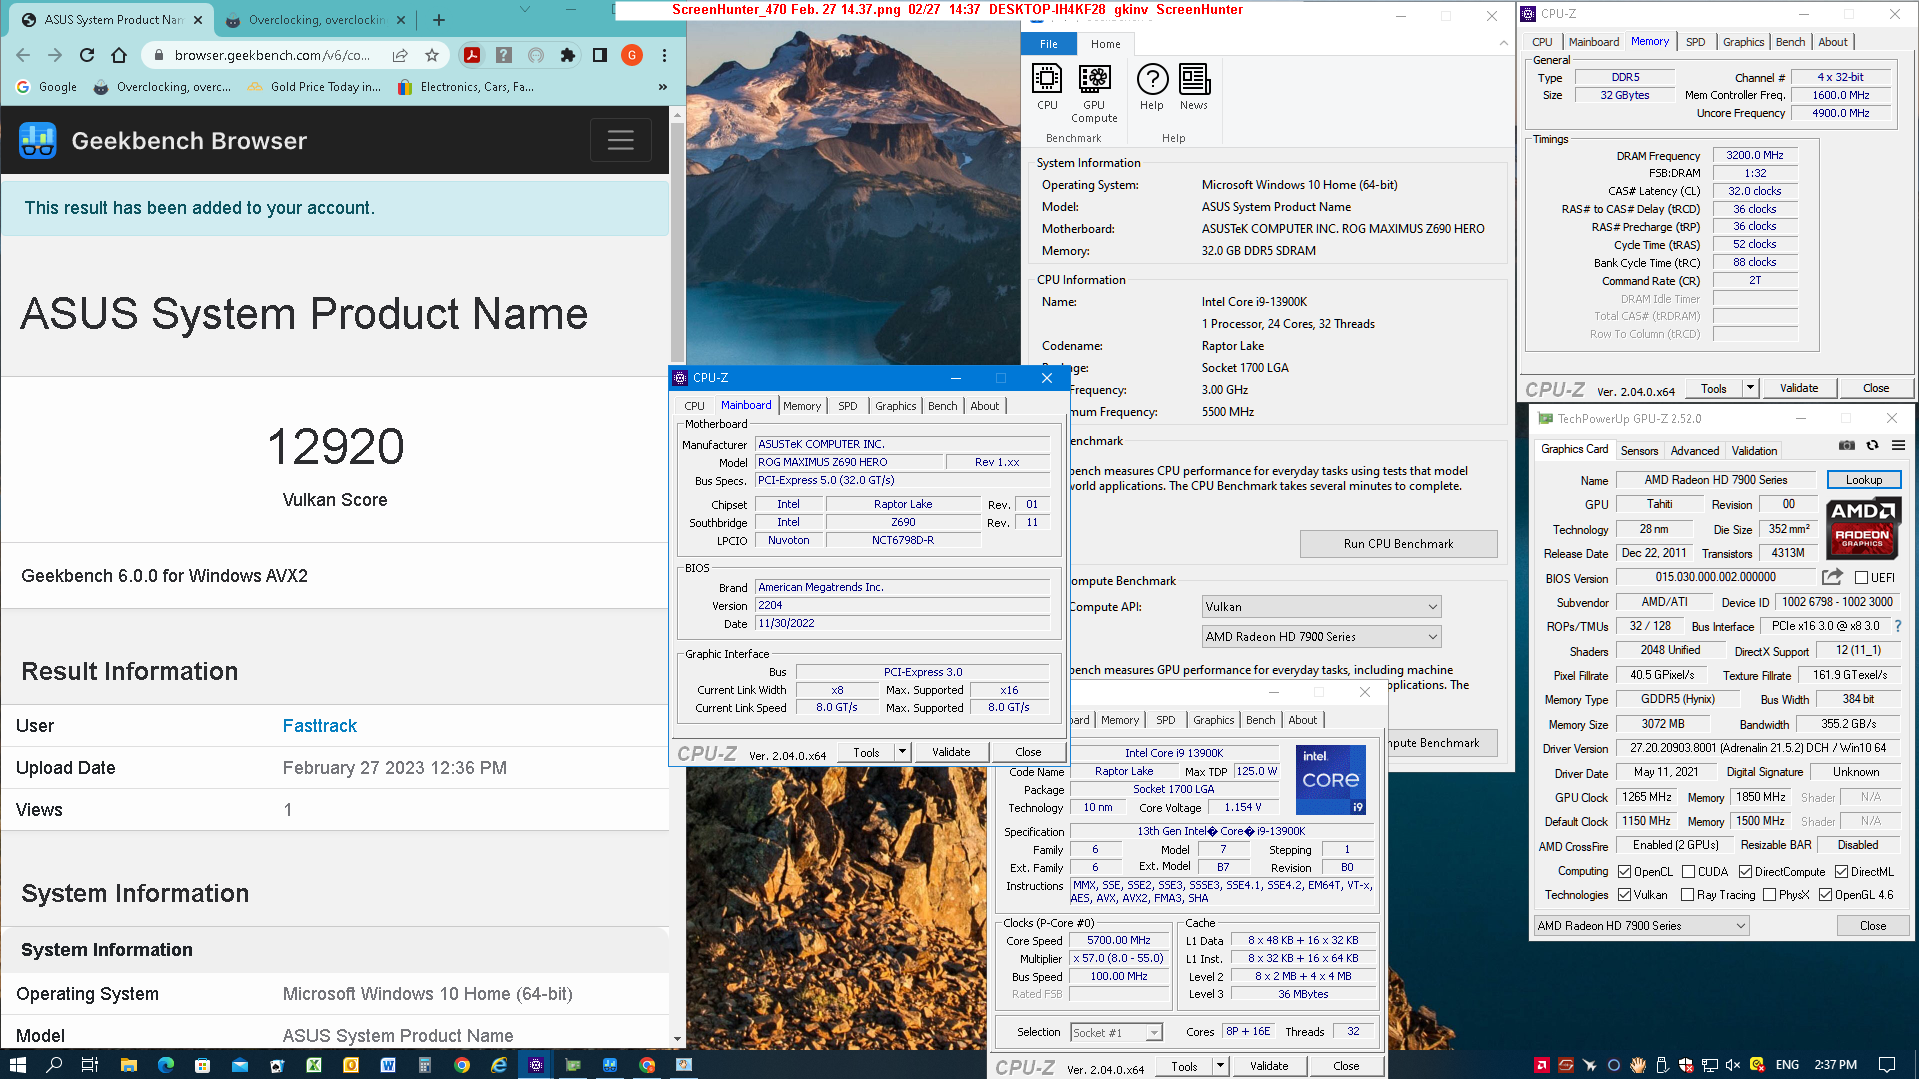This screenshot has width=1919, height=1079.
Task: Open the Compute API Vulkan dropdown
Action: click(x=1321, y=607)
